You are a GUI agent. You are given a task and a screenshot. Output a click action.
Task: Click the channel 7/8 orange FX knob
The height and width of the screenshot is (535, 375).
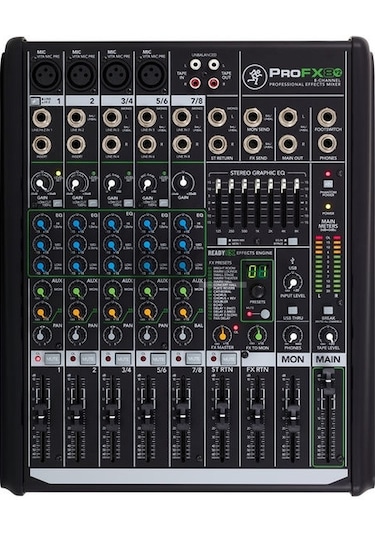[183, 312]
